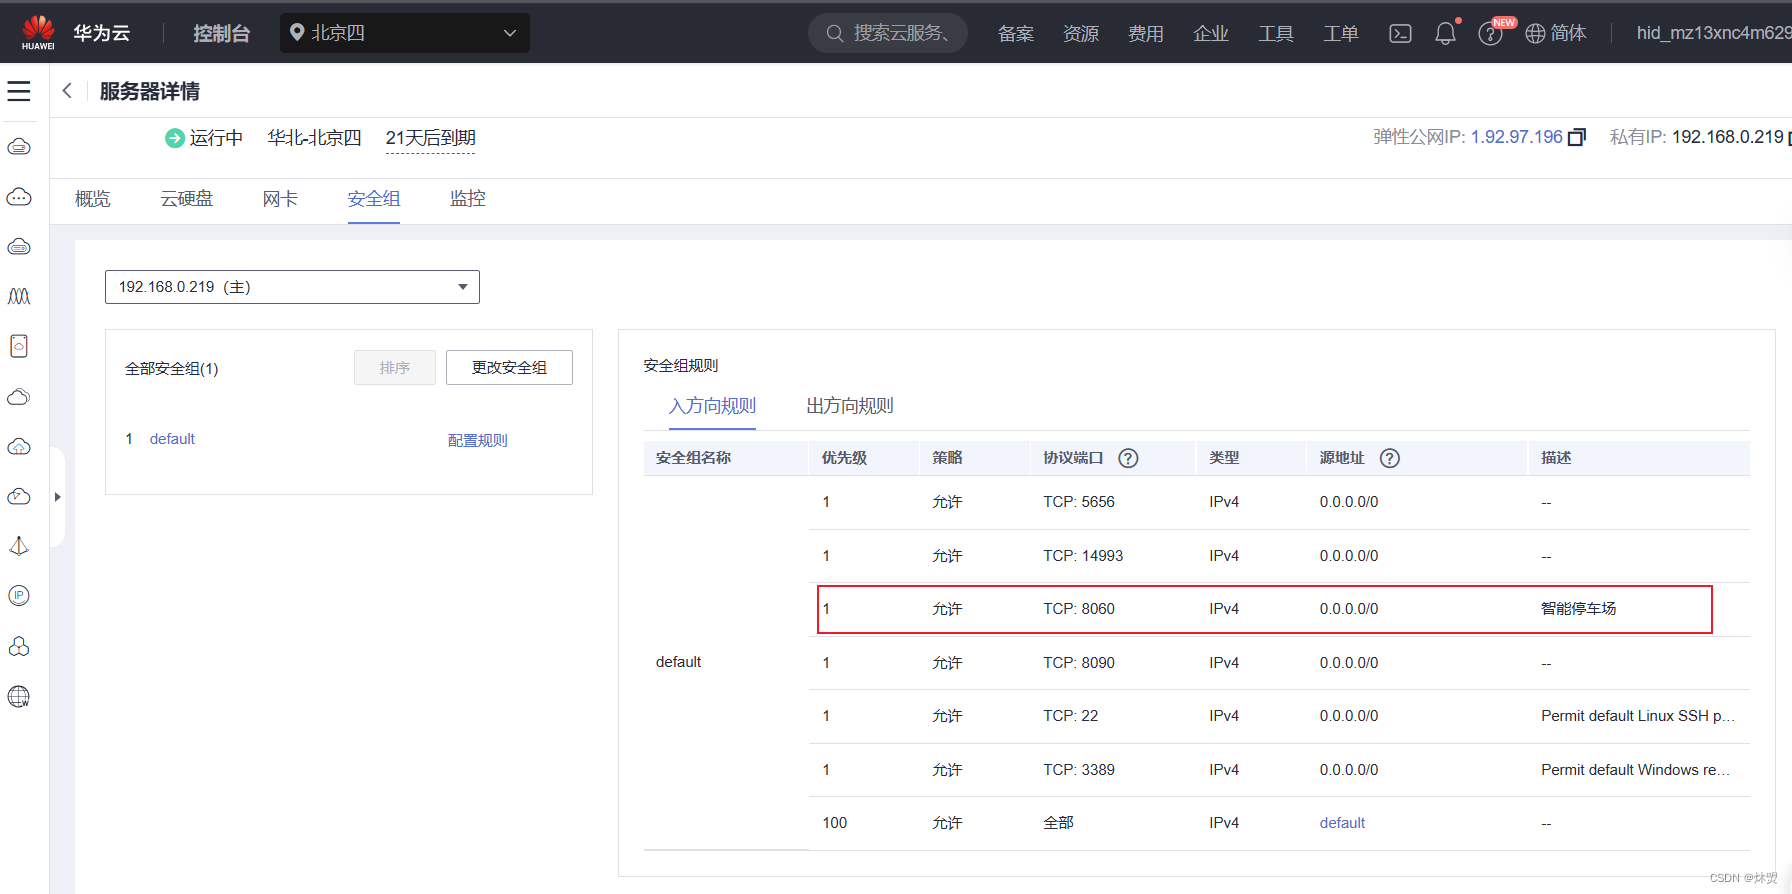Open the 控制台 console link
Viewport: 1792px width, 894px height.
click(x=221, y=33)
